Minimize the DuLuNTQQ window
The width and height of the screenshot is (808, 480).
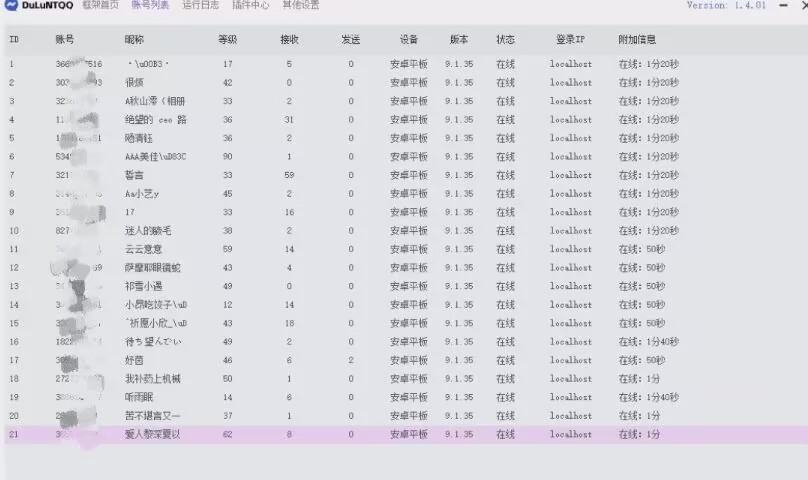pyautogui.click(x=783, y=5)
